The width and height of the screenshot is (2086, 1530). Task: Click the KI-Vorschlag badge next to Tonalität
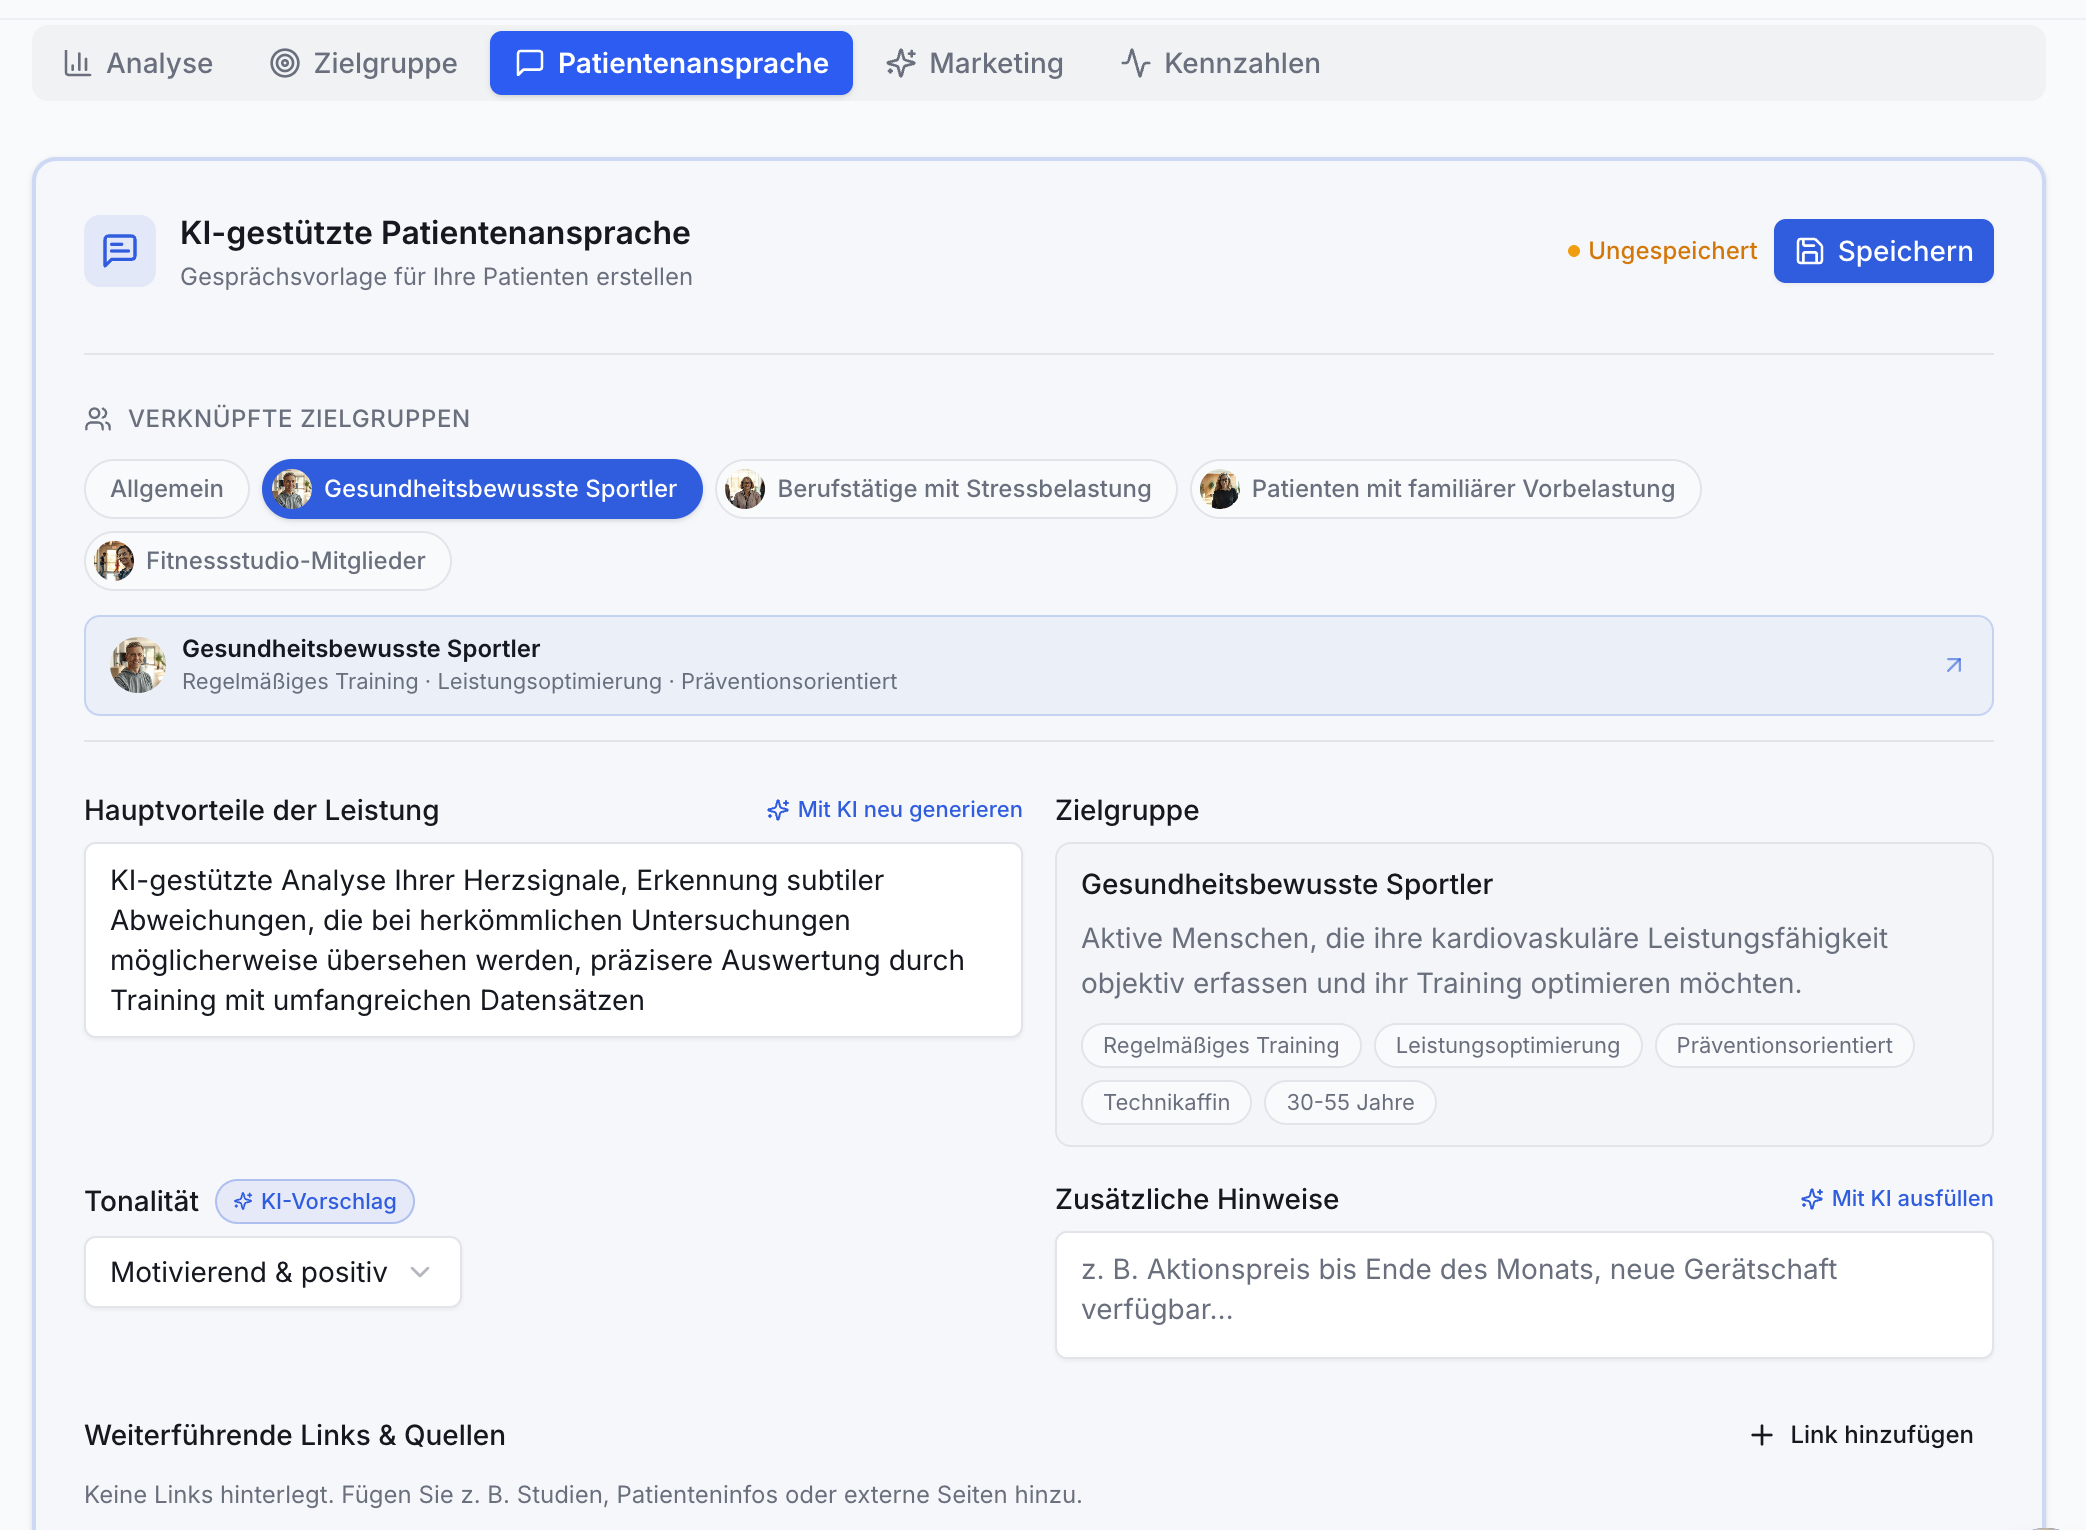click(315, 1201)
